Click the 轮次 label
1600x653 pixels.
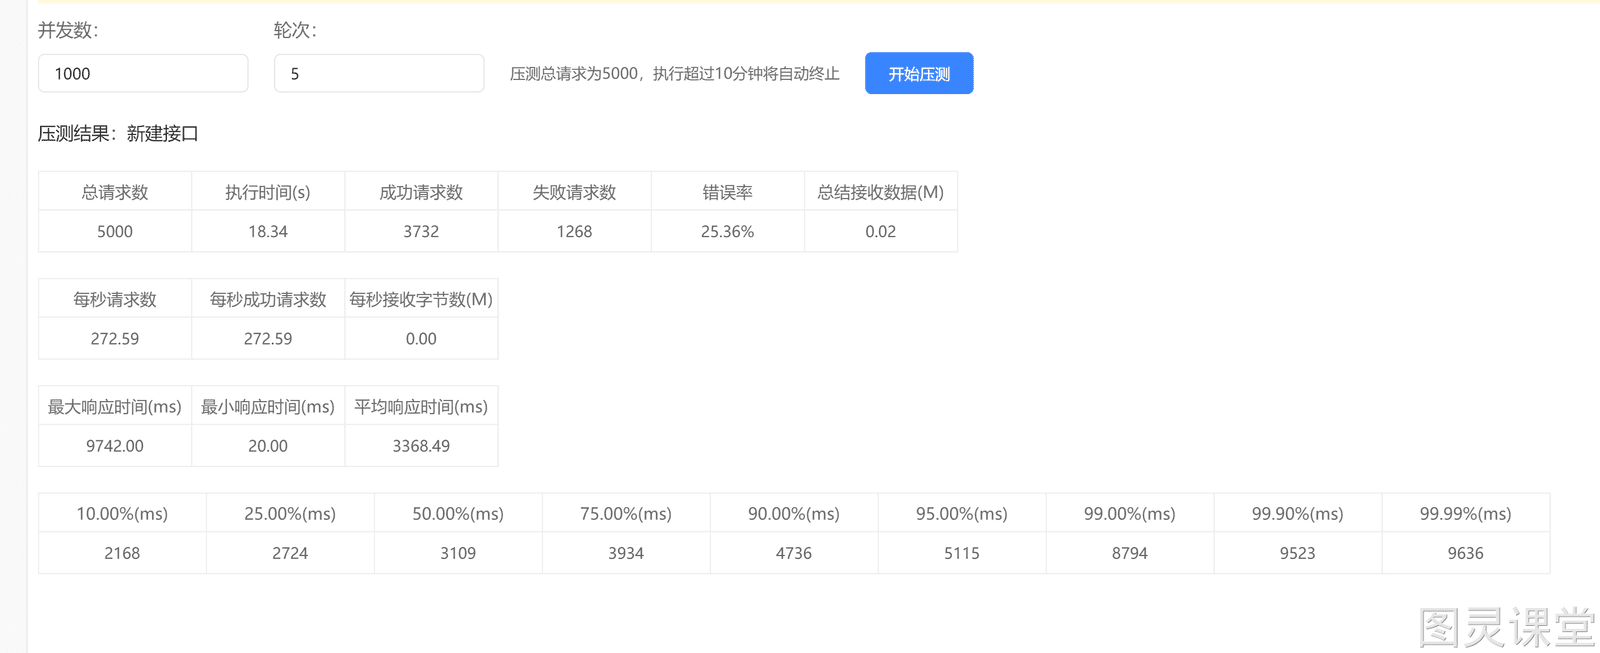(295, 30)
